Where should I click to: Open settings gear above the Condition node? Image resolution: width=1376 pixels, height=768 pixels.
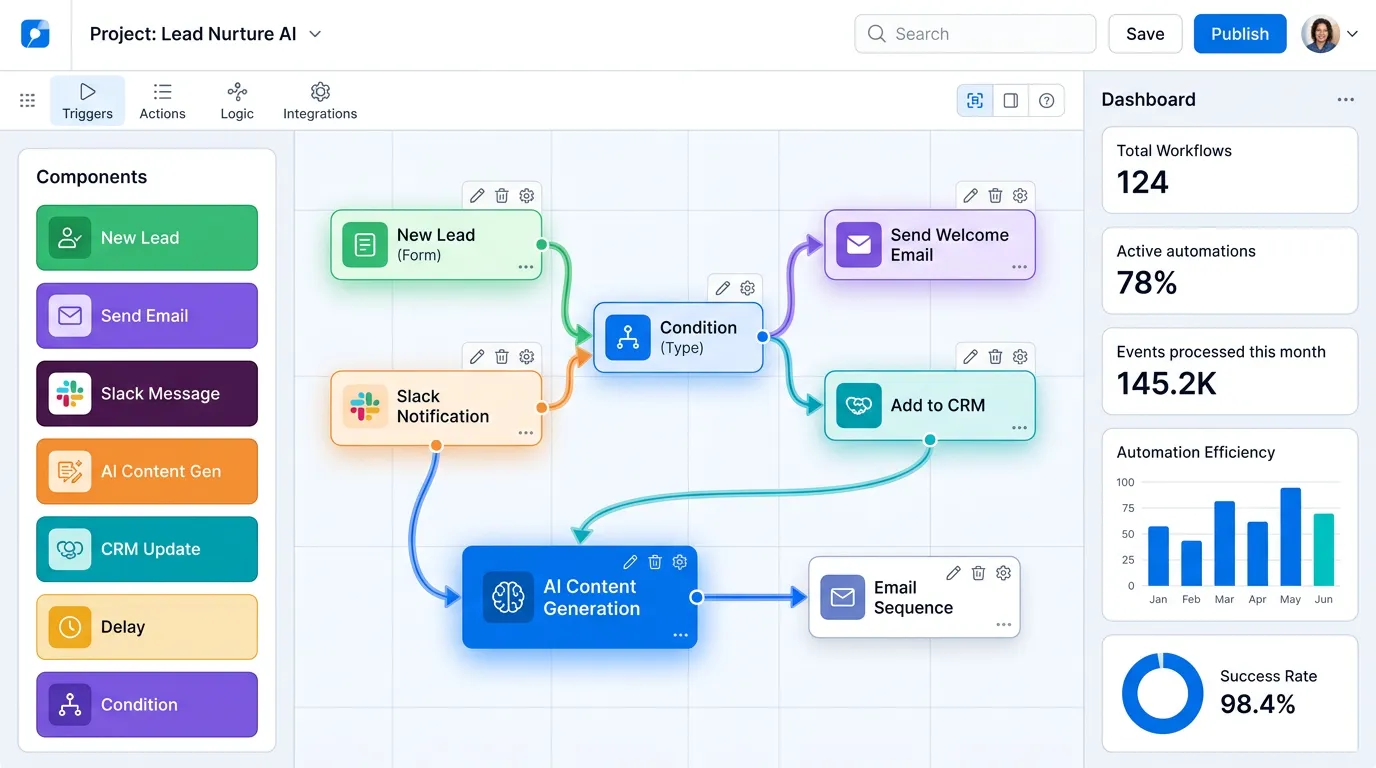(747, 288)
